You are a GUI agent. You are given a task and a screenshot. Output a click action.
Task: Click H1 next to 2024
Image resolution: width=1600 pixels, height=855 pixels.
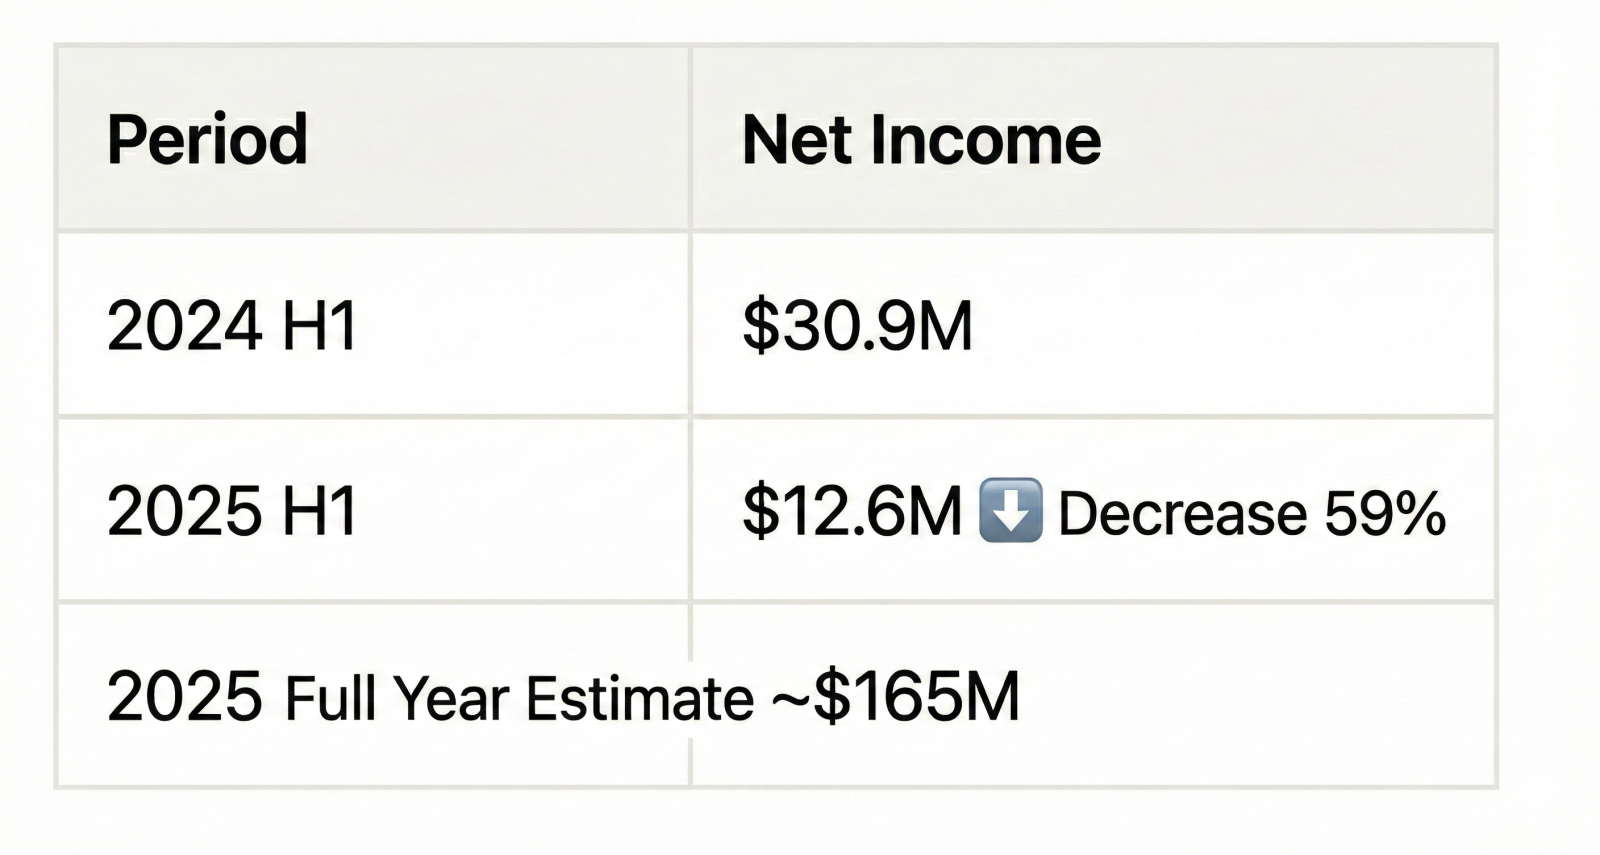pyautogui.click(x=320, y=326)
